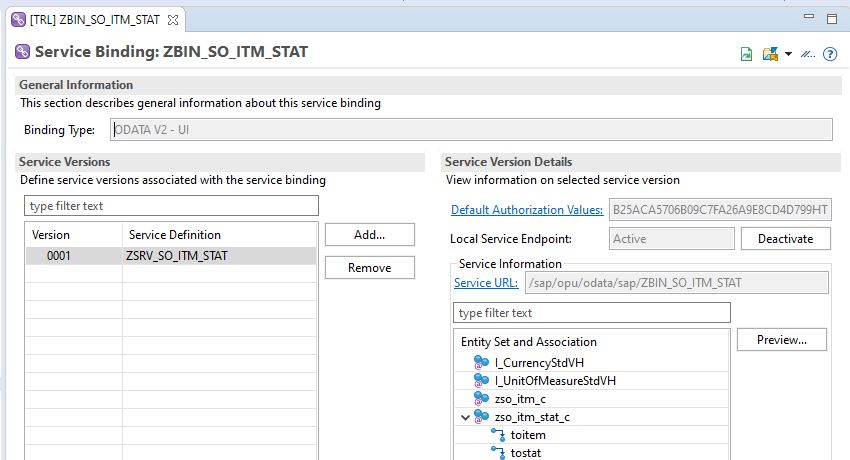Maximize the editor view
Image resolution: width=850 pixels, height=460 pixels.
point(832,19)
